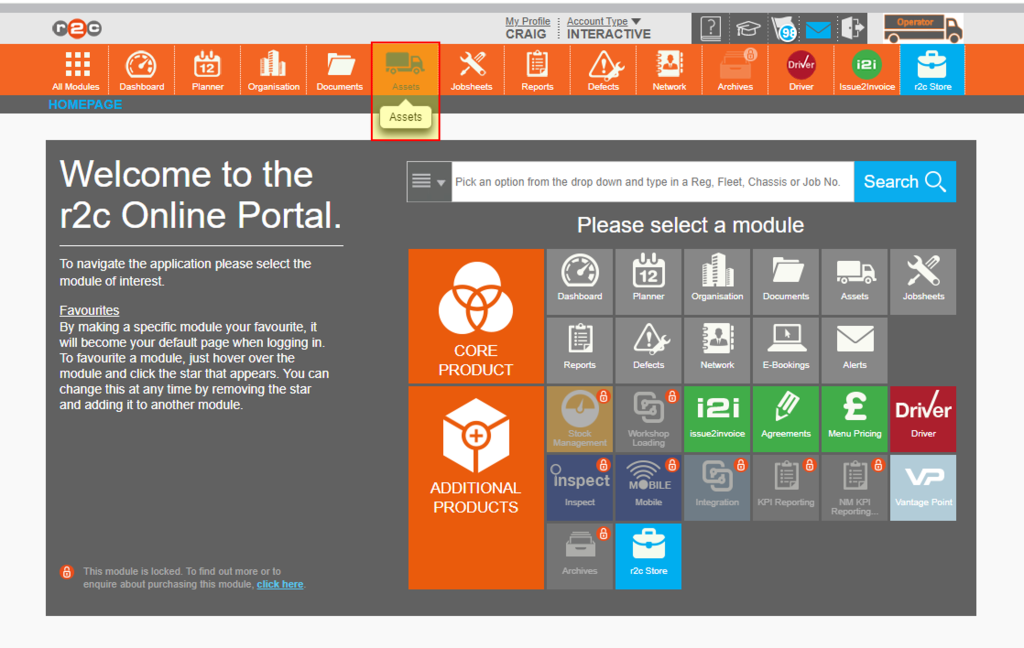Click the Favourites heading text
Viewport: 1024px width, 648px height.
click(89, 310)
